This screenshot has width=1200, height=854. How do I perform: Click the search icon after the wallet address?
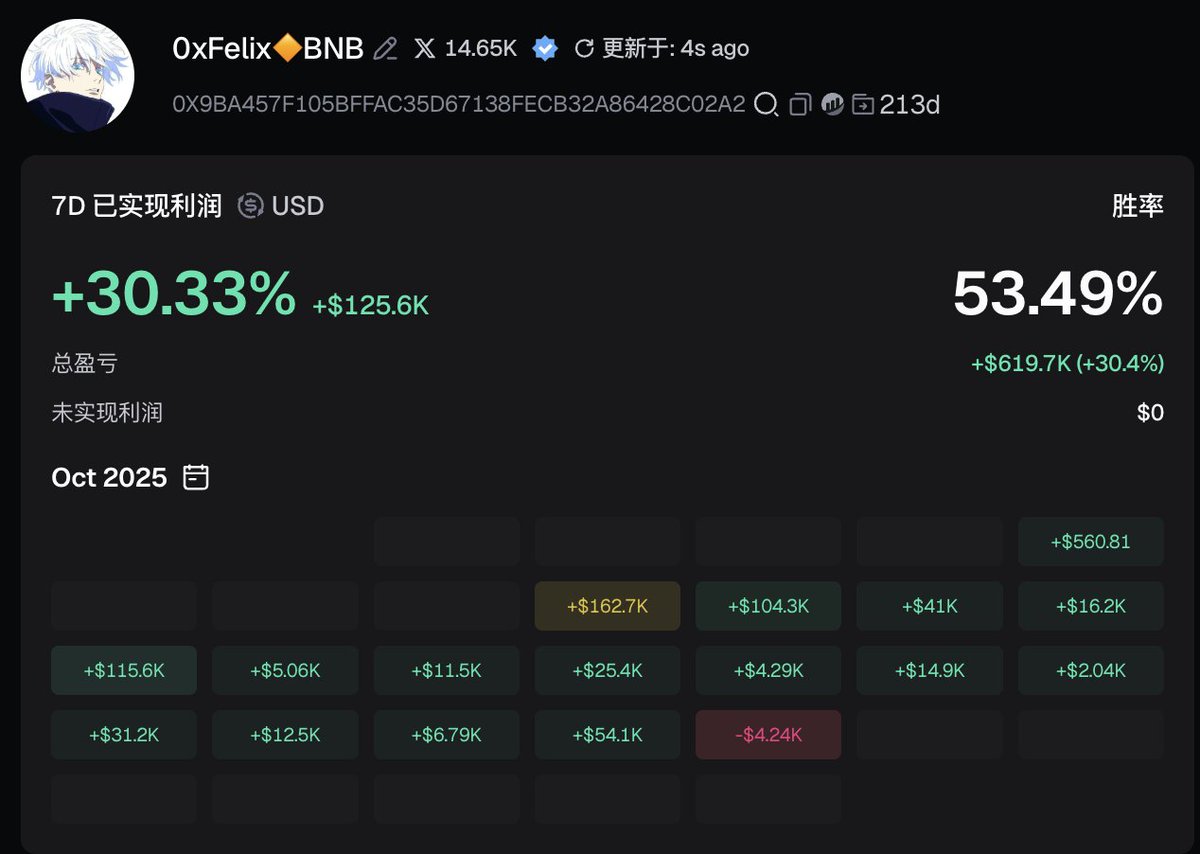click(x=765, y=104)
